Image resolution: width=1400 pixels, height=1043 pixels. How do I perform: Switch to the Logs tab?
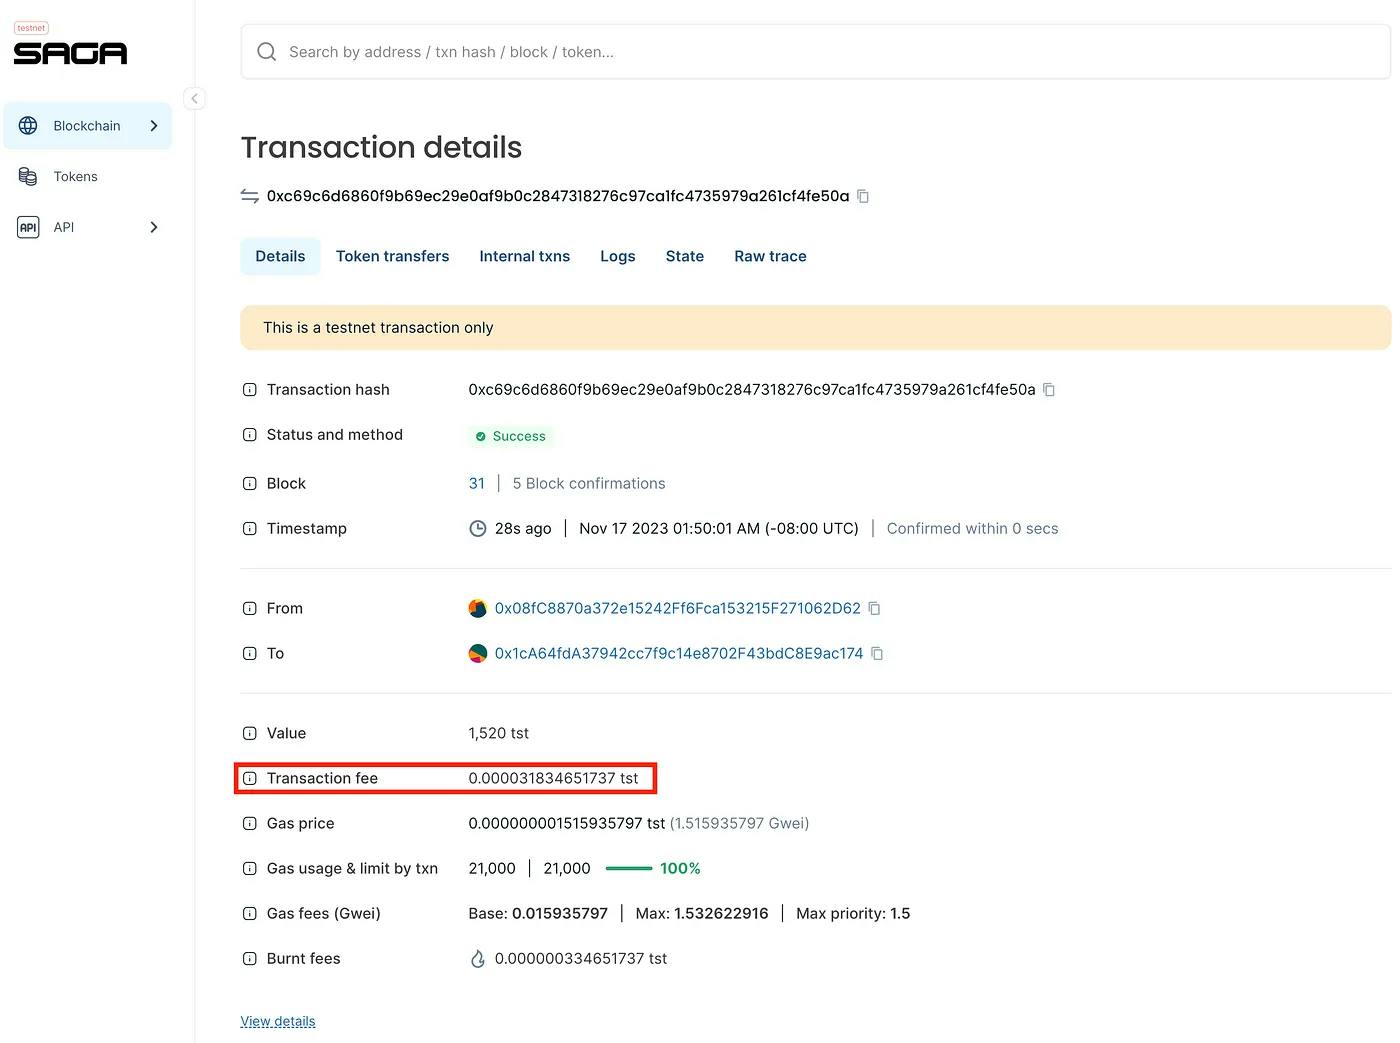point(618,256)
